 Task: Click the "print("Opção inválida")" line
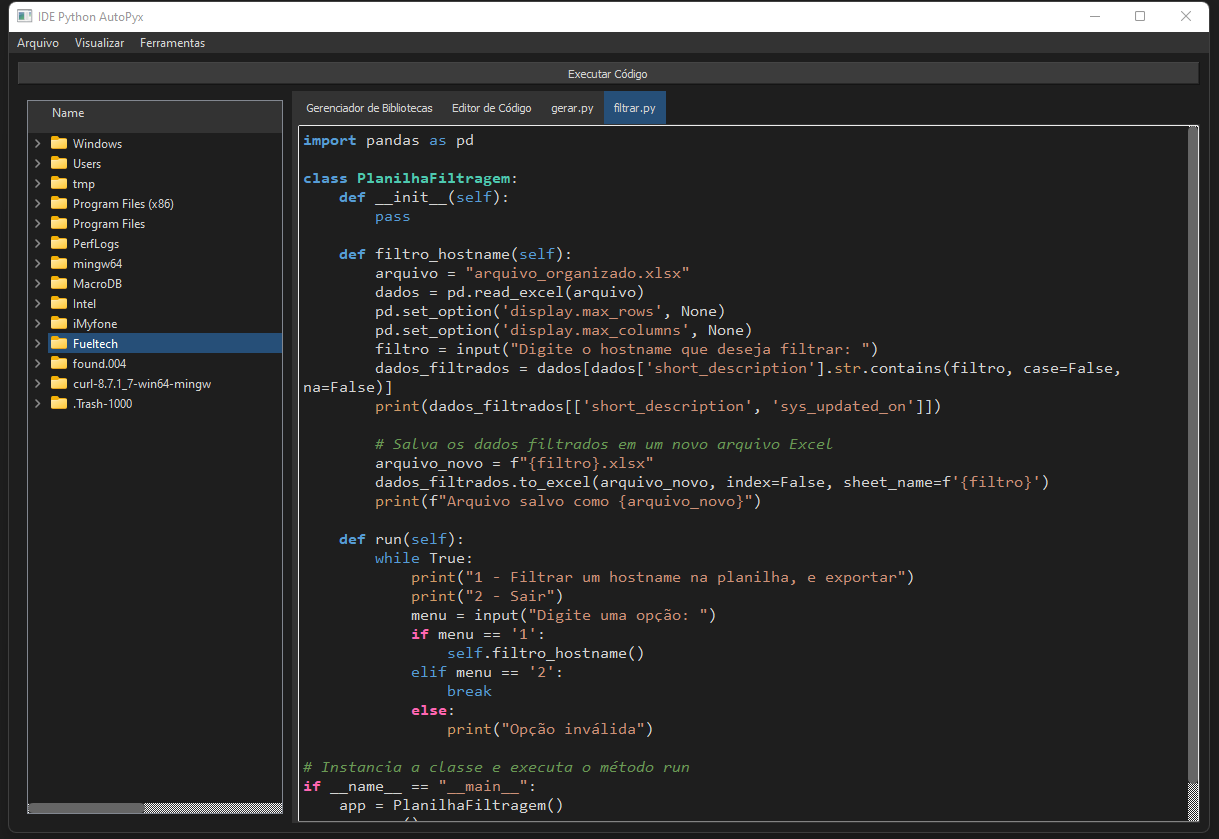pos(550,729)
